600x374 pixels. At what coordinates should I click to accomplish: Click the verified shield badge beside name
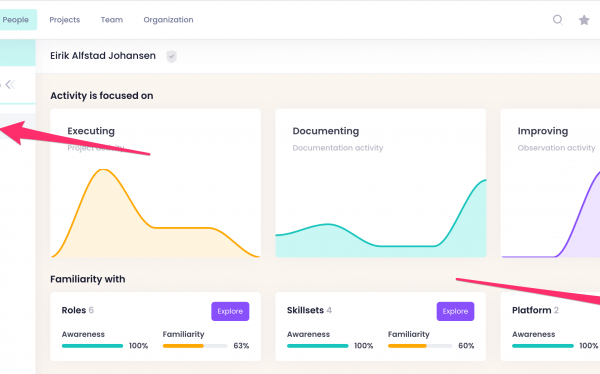click(x=171, y=57)
